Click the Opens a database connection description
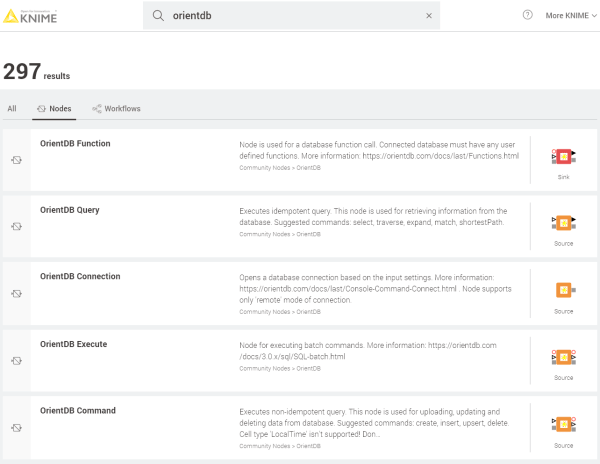This screenshot has width=600, height=464. tap(375, 289)
